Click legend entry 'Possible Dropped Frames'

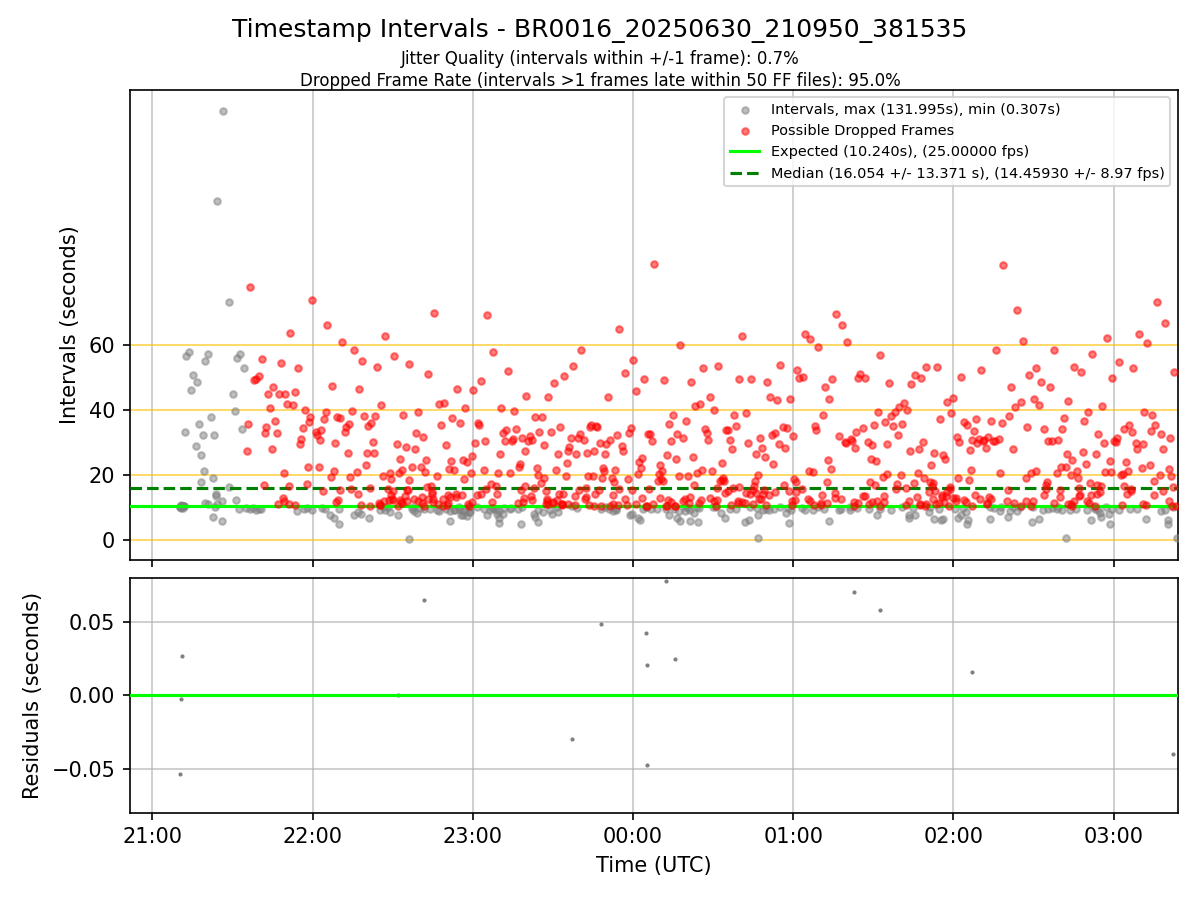(862, 130)
